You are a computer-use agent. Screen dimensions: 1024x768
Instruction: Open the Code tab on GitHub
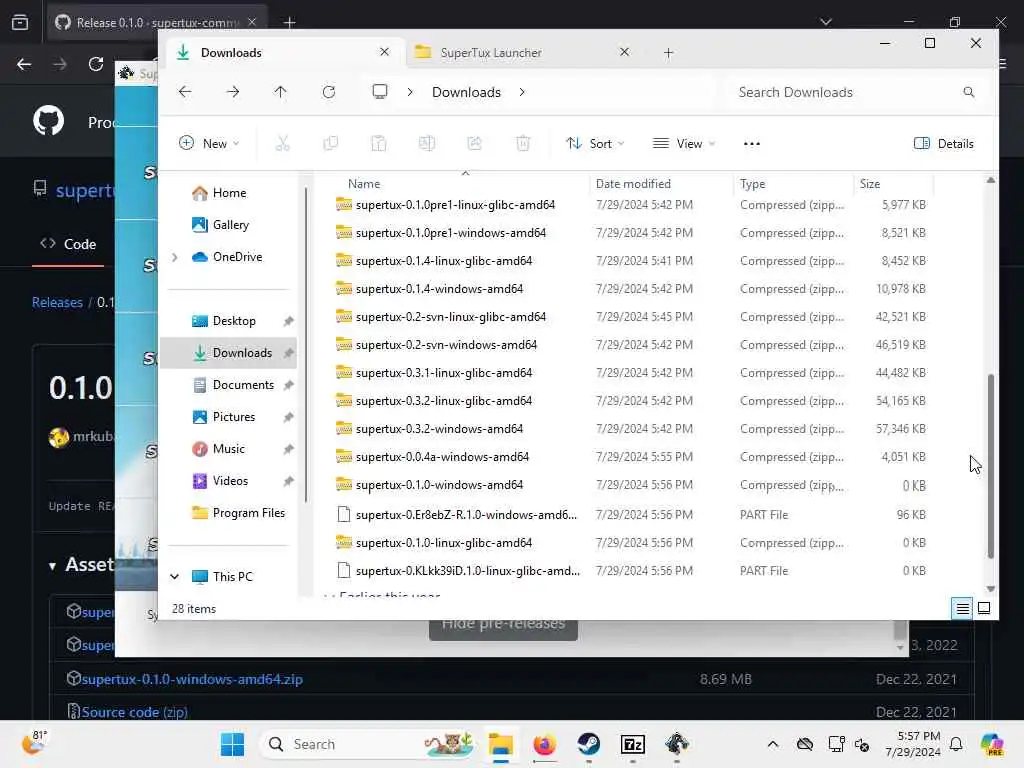coord(68,244)
